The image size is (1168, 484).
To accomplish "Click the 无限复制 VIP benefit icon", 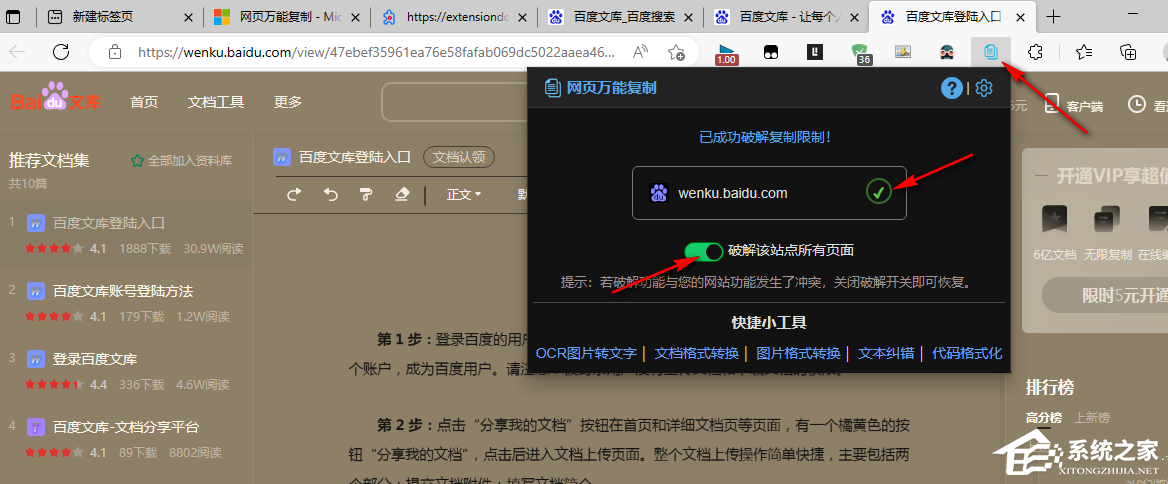I will [1106, 219].
